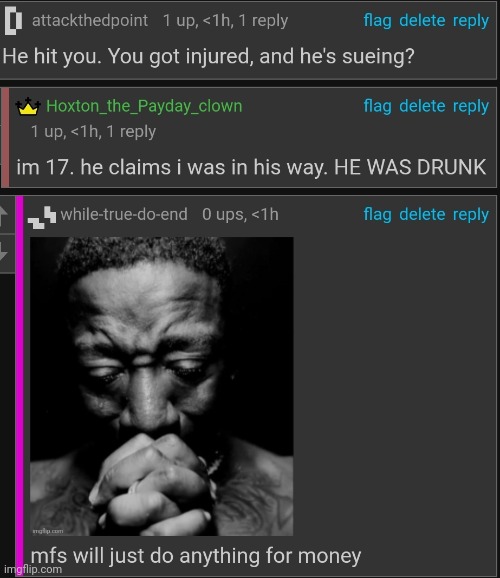Delete the attackthedpoint comment
The width and height of the screenshot is (500, 578).
click(x=422, y=20)
